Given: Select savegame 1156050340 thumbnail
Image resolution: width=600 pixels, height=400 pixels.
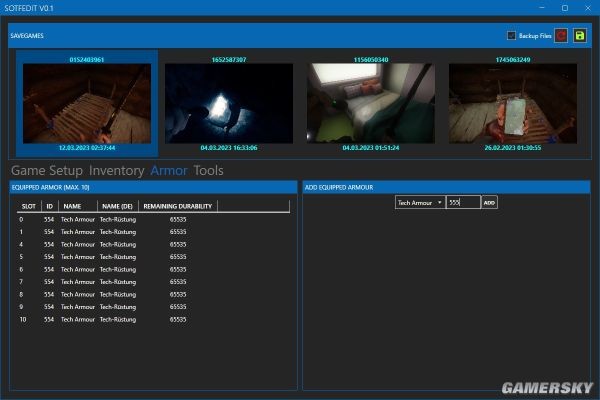Looking at the screenshot, I should (x=371, y=103).
